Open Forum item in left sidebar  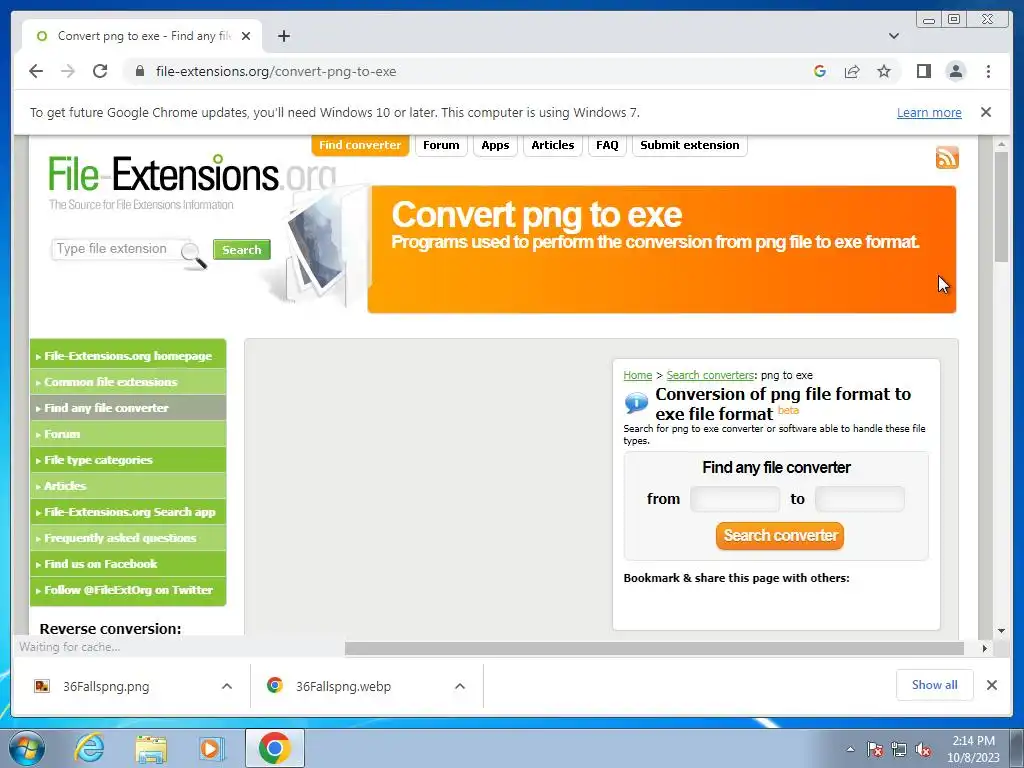(x=128, y=434)
